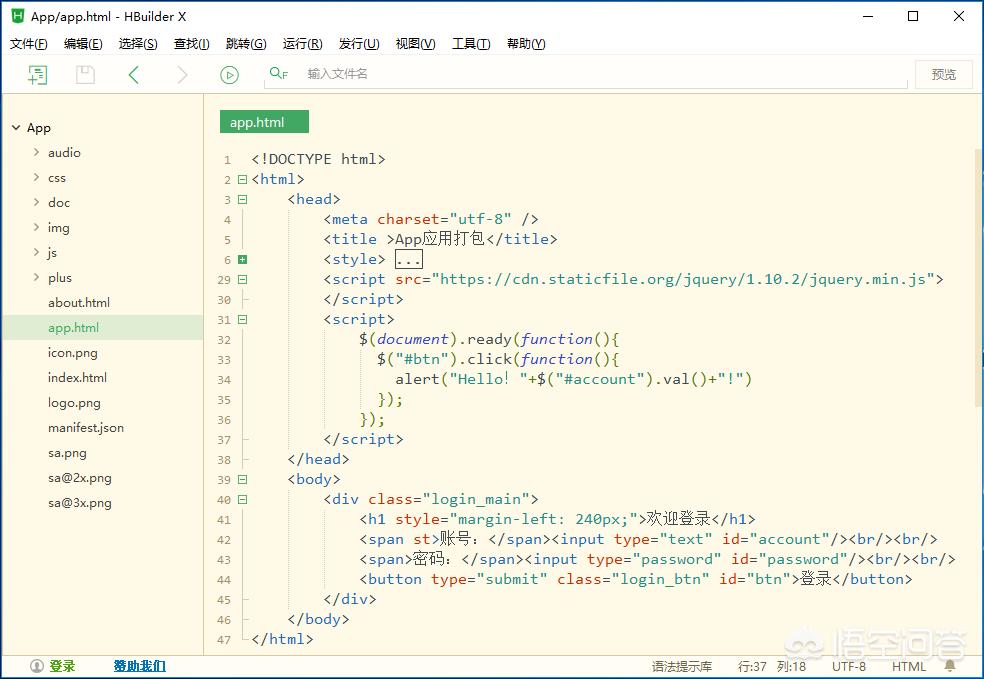Click the folded style placeholder box on line 6
The image size is (984, 679).
[409, 259]
